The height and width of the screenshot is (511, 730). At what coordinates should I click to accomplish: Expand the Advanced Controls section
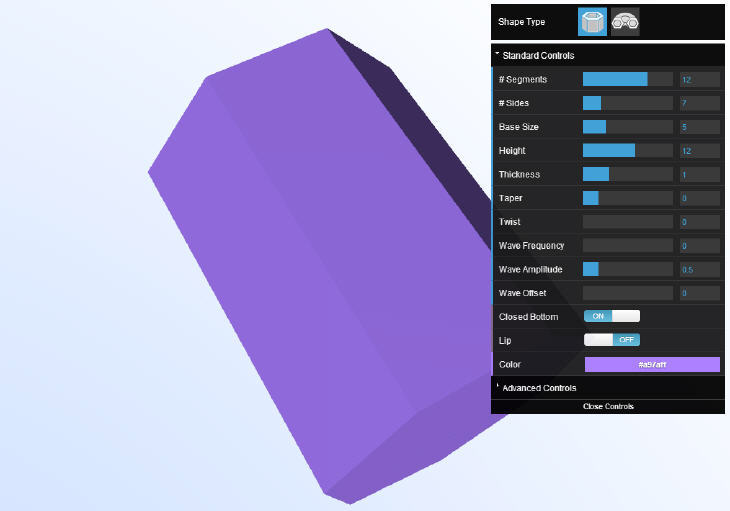tap(539, 388)
